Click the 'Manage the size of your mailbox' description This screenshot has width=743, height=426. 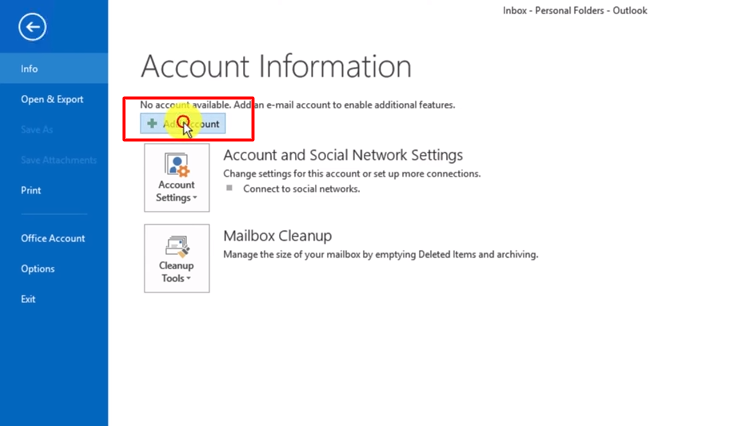tap(381, 254)
